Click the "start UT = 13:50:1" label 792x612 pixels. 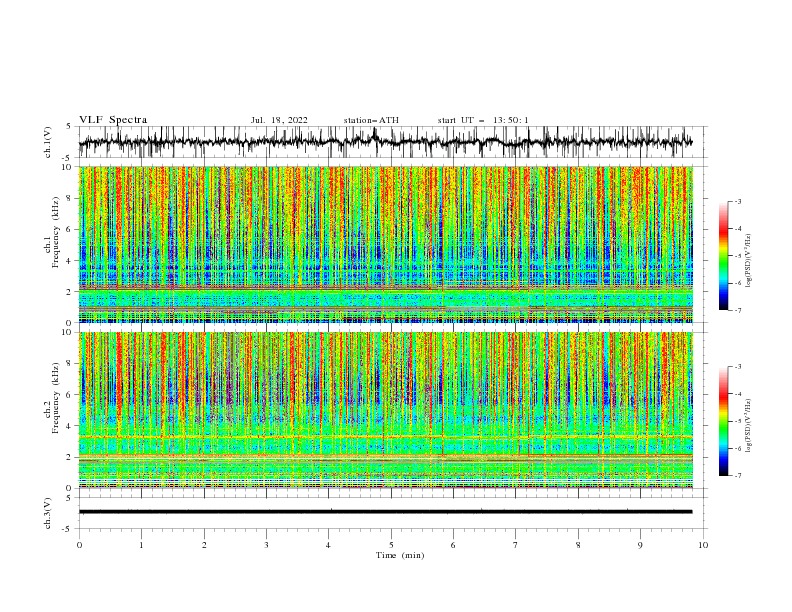(483, 120)
